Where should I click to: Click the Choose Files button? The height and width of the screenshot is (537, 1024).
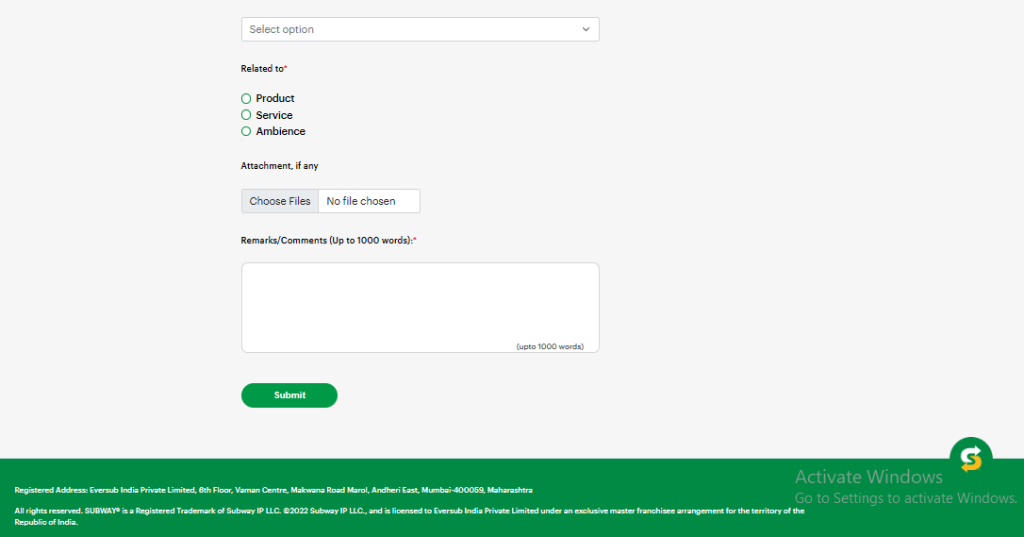280,201
